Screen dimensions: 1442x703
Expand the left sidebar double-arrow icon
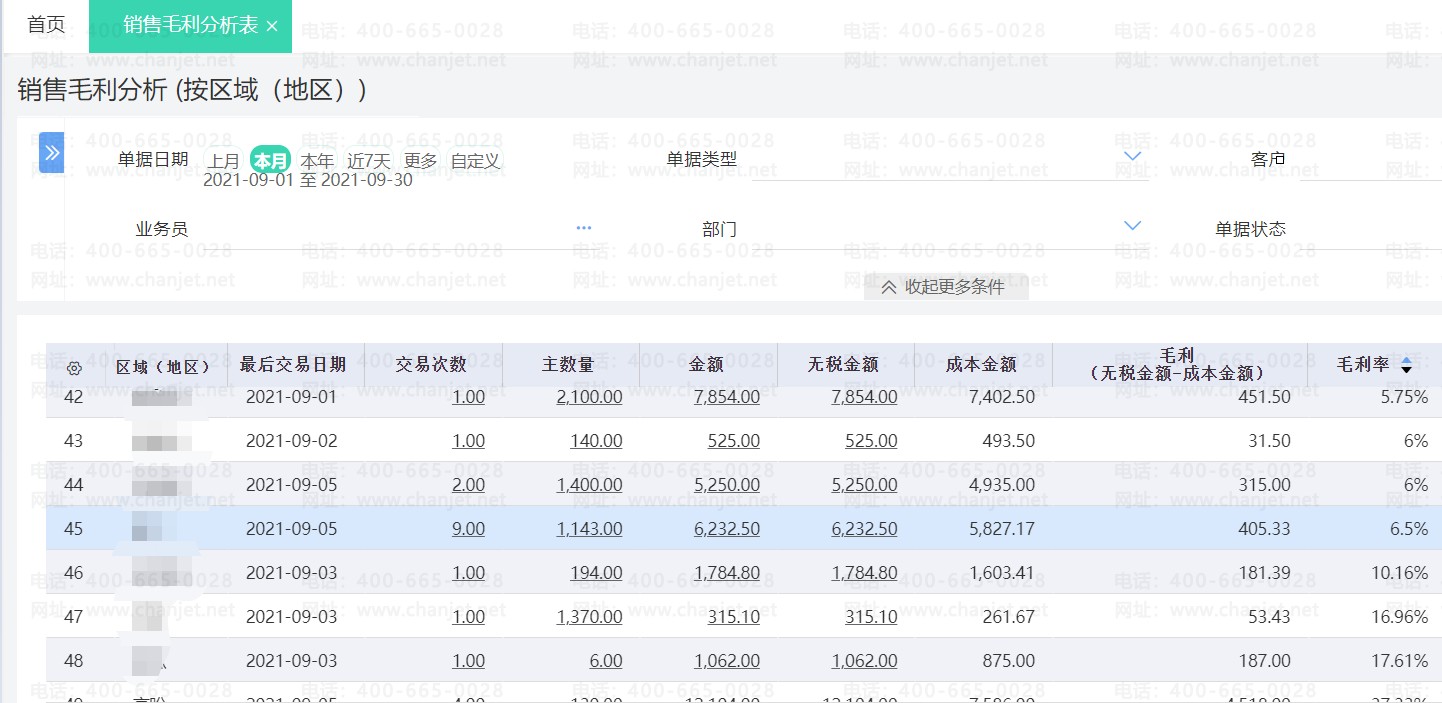[52, 153]
